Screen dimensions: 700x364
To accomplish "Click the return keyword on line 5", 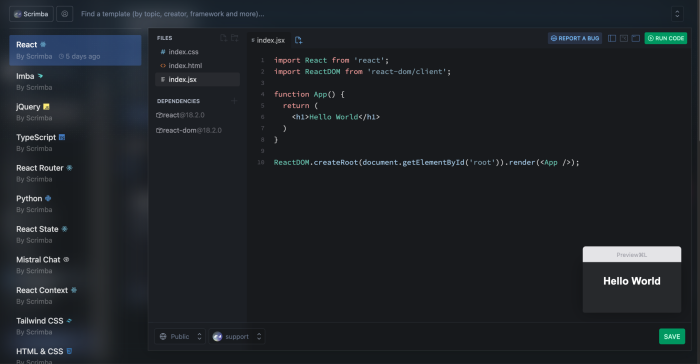I will [296, 106].
